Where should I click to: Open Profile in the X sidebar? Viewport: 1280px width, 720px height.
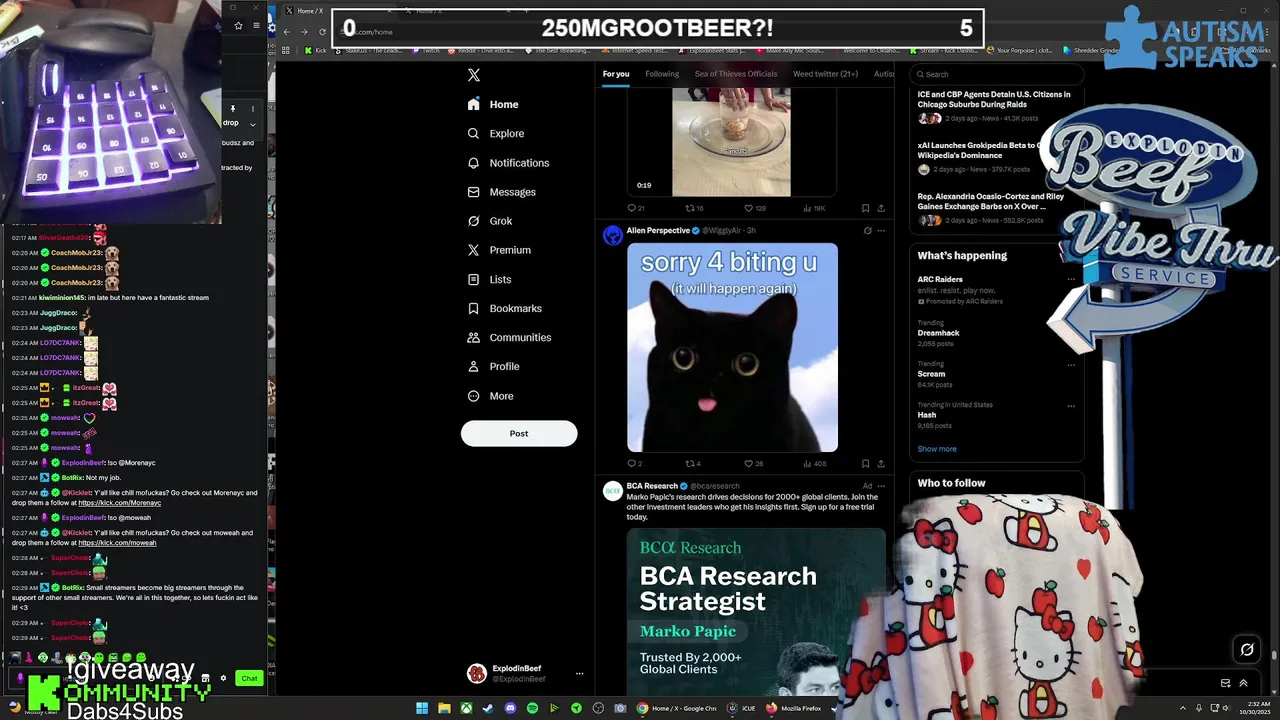pos(494,366)
